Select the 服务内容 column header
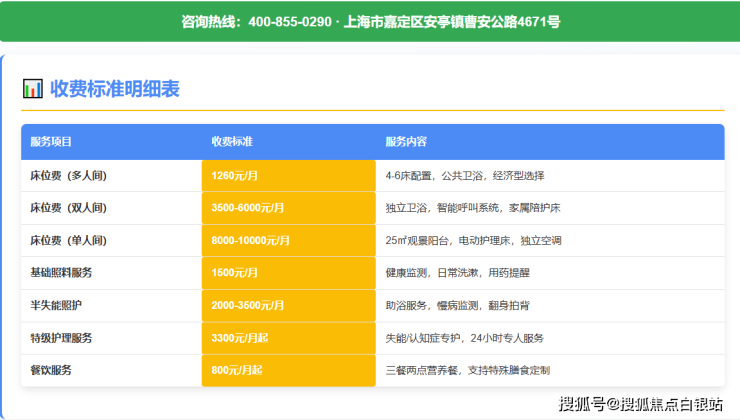 coord(406,142)
